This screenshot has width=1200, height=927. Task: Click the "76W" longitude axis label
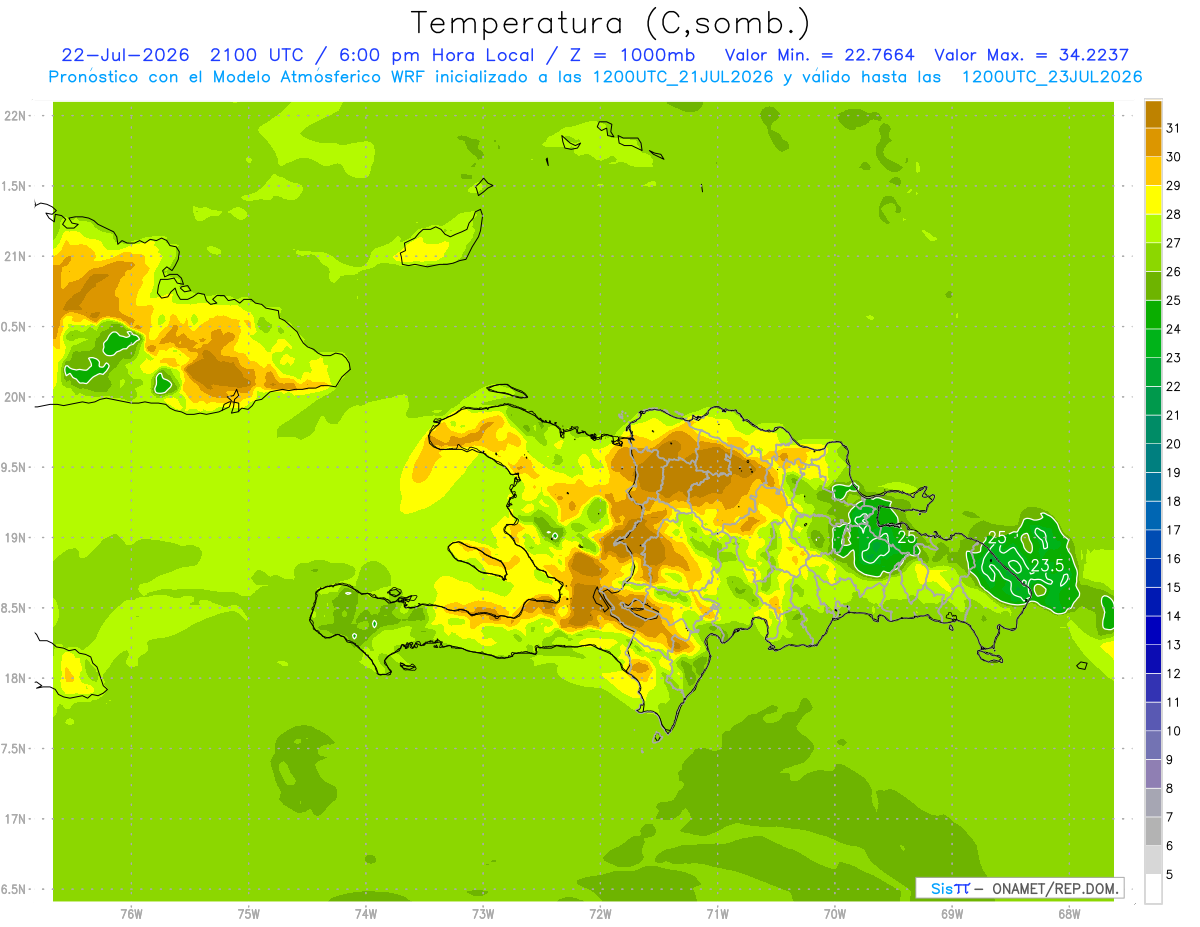[x=131, y=914]
